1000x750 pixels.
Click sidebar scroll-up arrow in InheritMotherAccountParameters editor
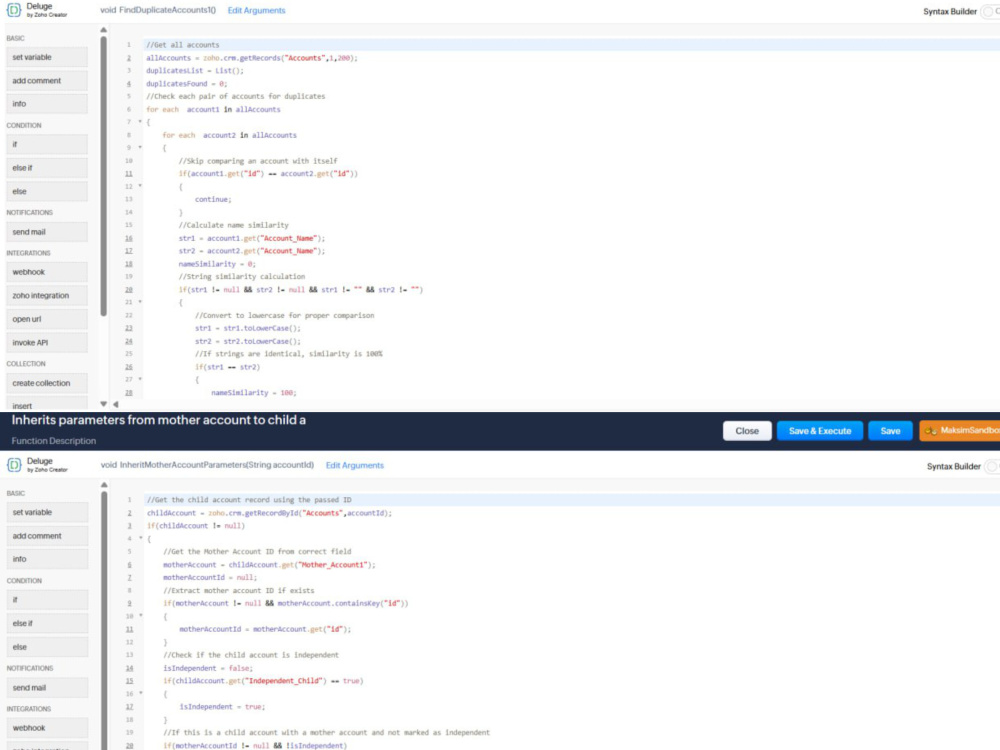pyautogui.click(x=103, y=485)
